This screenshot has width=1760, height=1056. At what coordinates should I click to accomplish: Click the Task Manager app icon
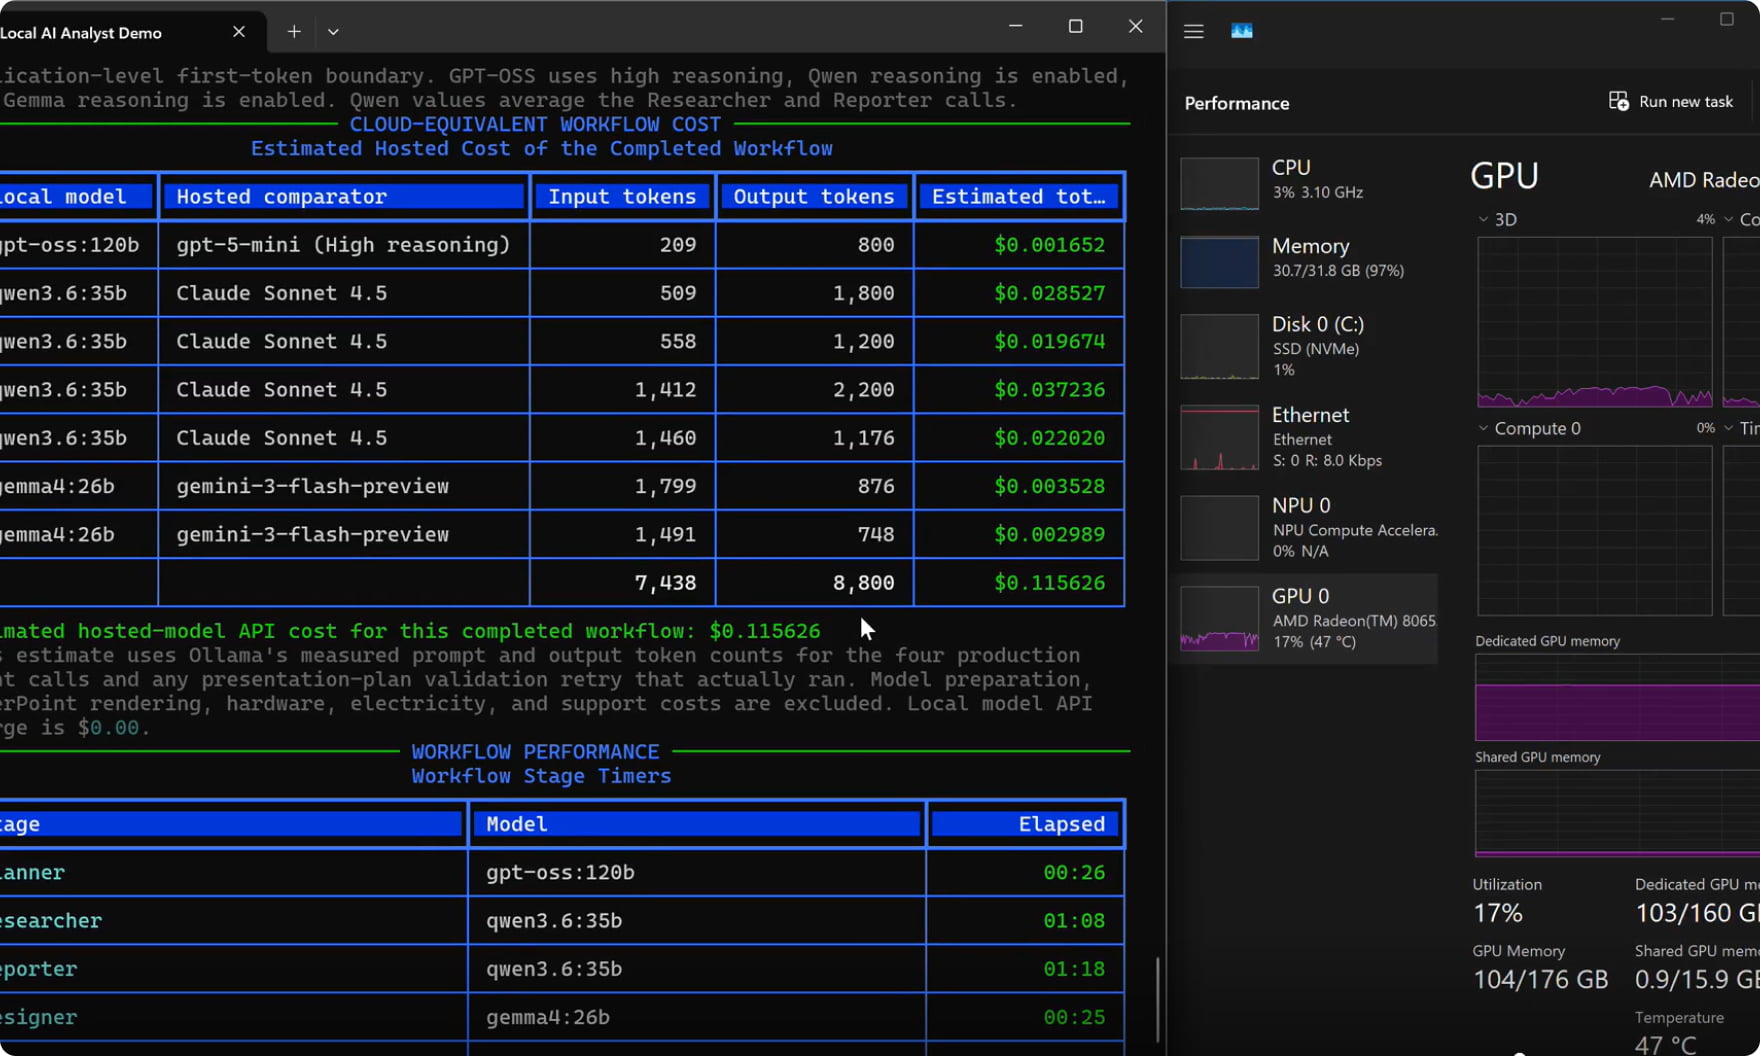tap(1241, 31)
